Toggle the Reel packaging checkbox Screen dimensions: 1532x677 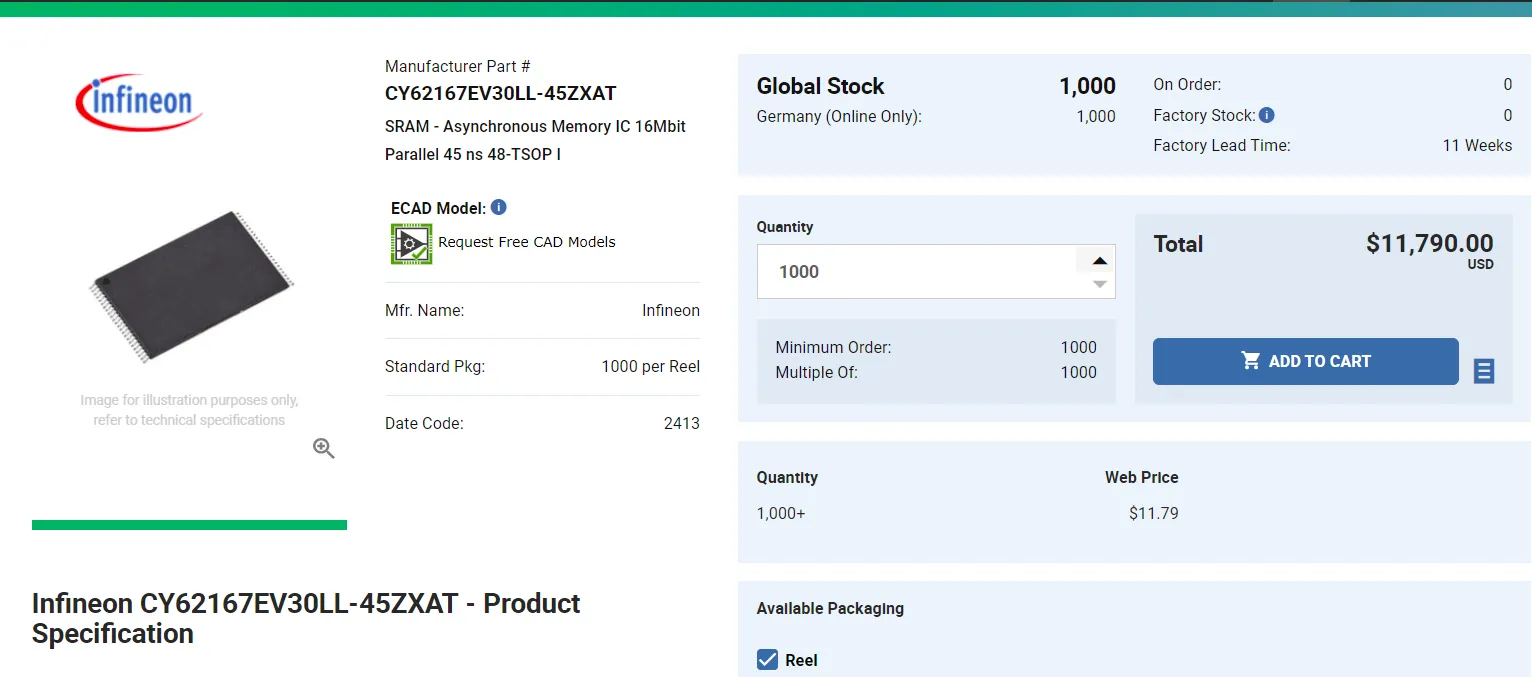click(x=767, y=660)
